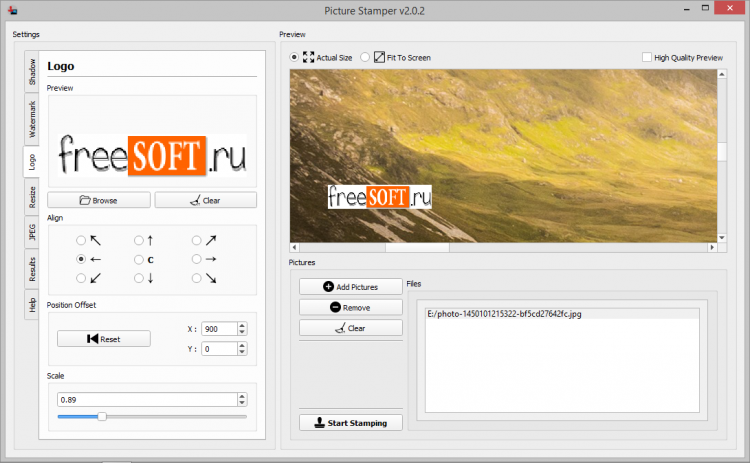Decrease the Scale value with down arrow
750x463 pixels.
pos(242,403)
